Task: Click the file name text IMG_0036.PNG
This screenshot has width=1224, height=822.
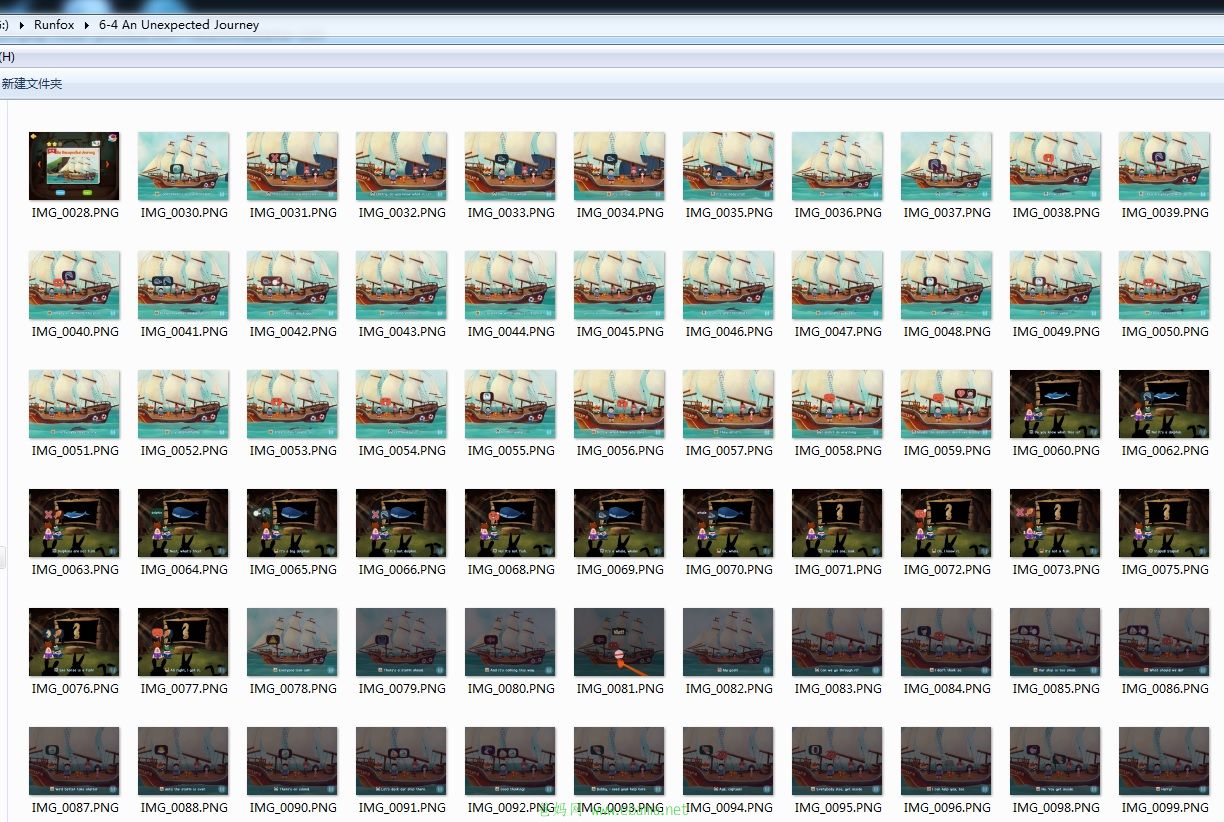Action: pos(838,213)
